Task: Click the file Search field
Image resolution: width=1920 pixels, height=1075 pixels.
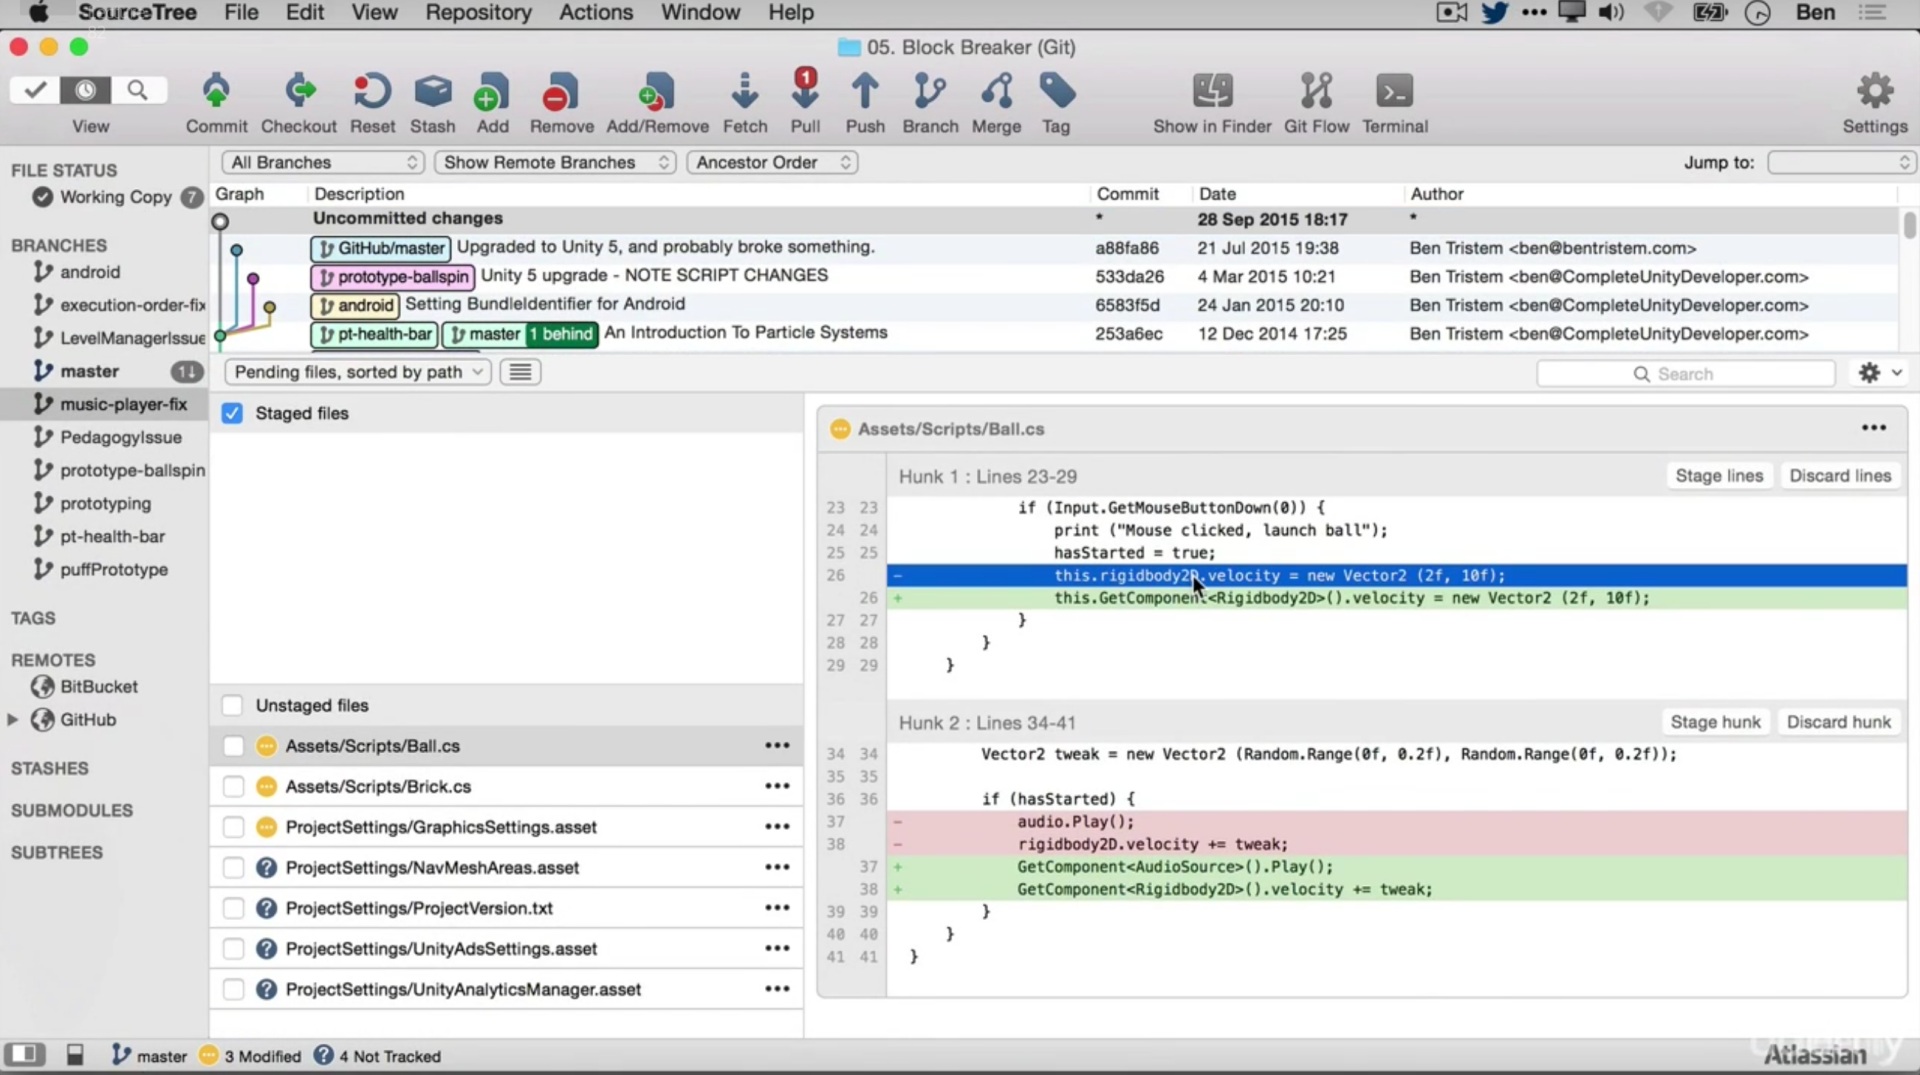Action: coord(1685,374)
